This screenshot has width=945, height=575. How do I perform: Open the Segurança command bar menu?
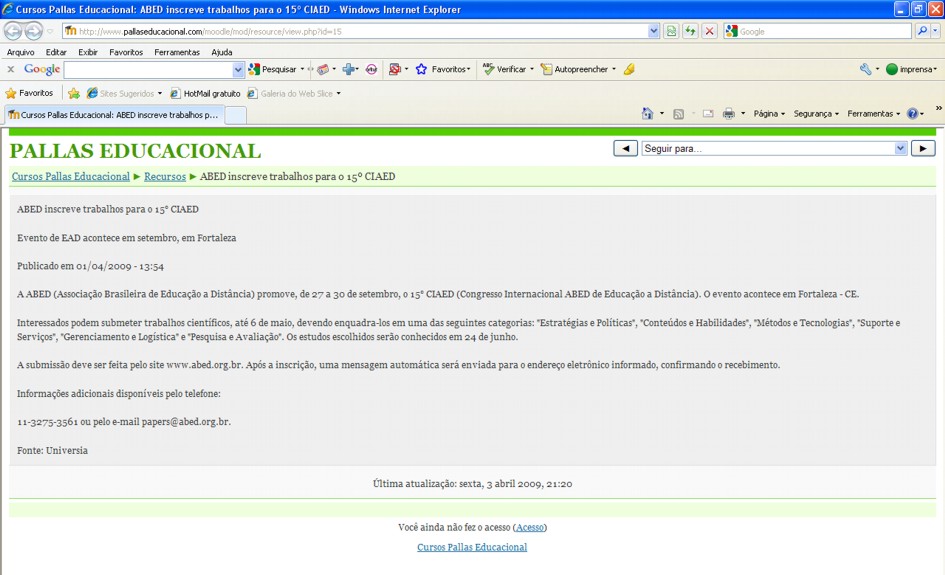[816, 113]
